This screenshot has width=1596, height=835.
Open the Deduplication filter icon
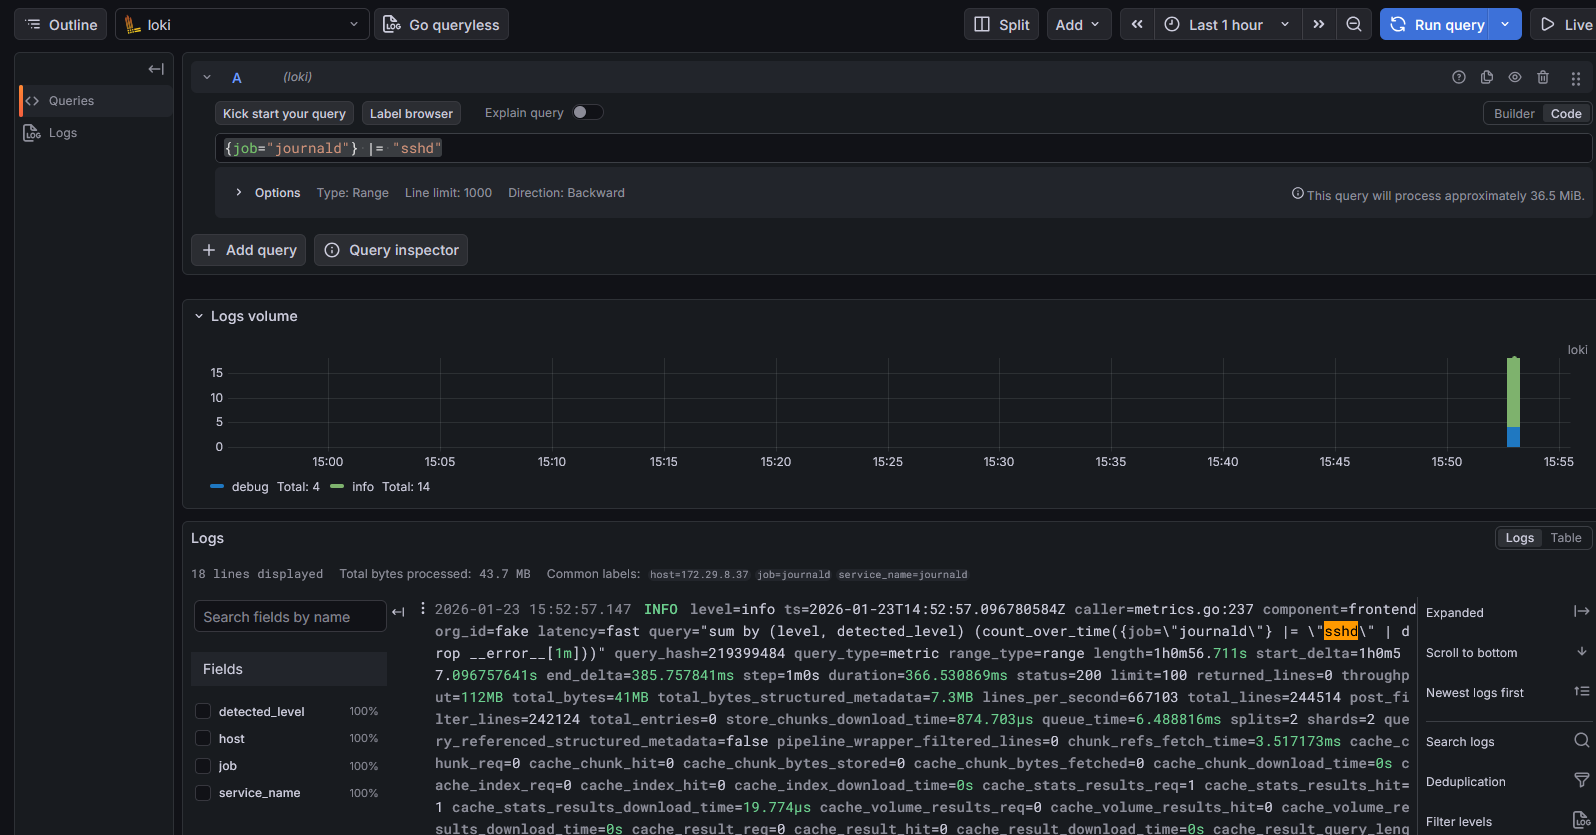[1581, 781]
